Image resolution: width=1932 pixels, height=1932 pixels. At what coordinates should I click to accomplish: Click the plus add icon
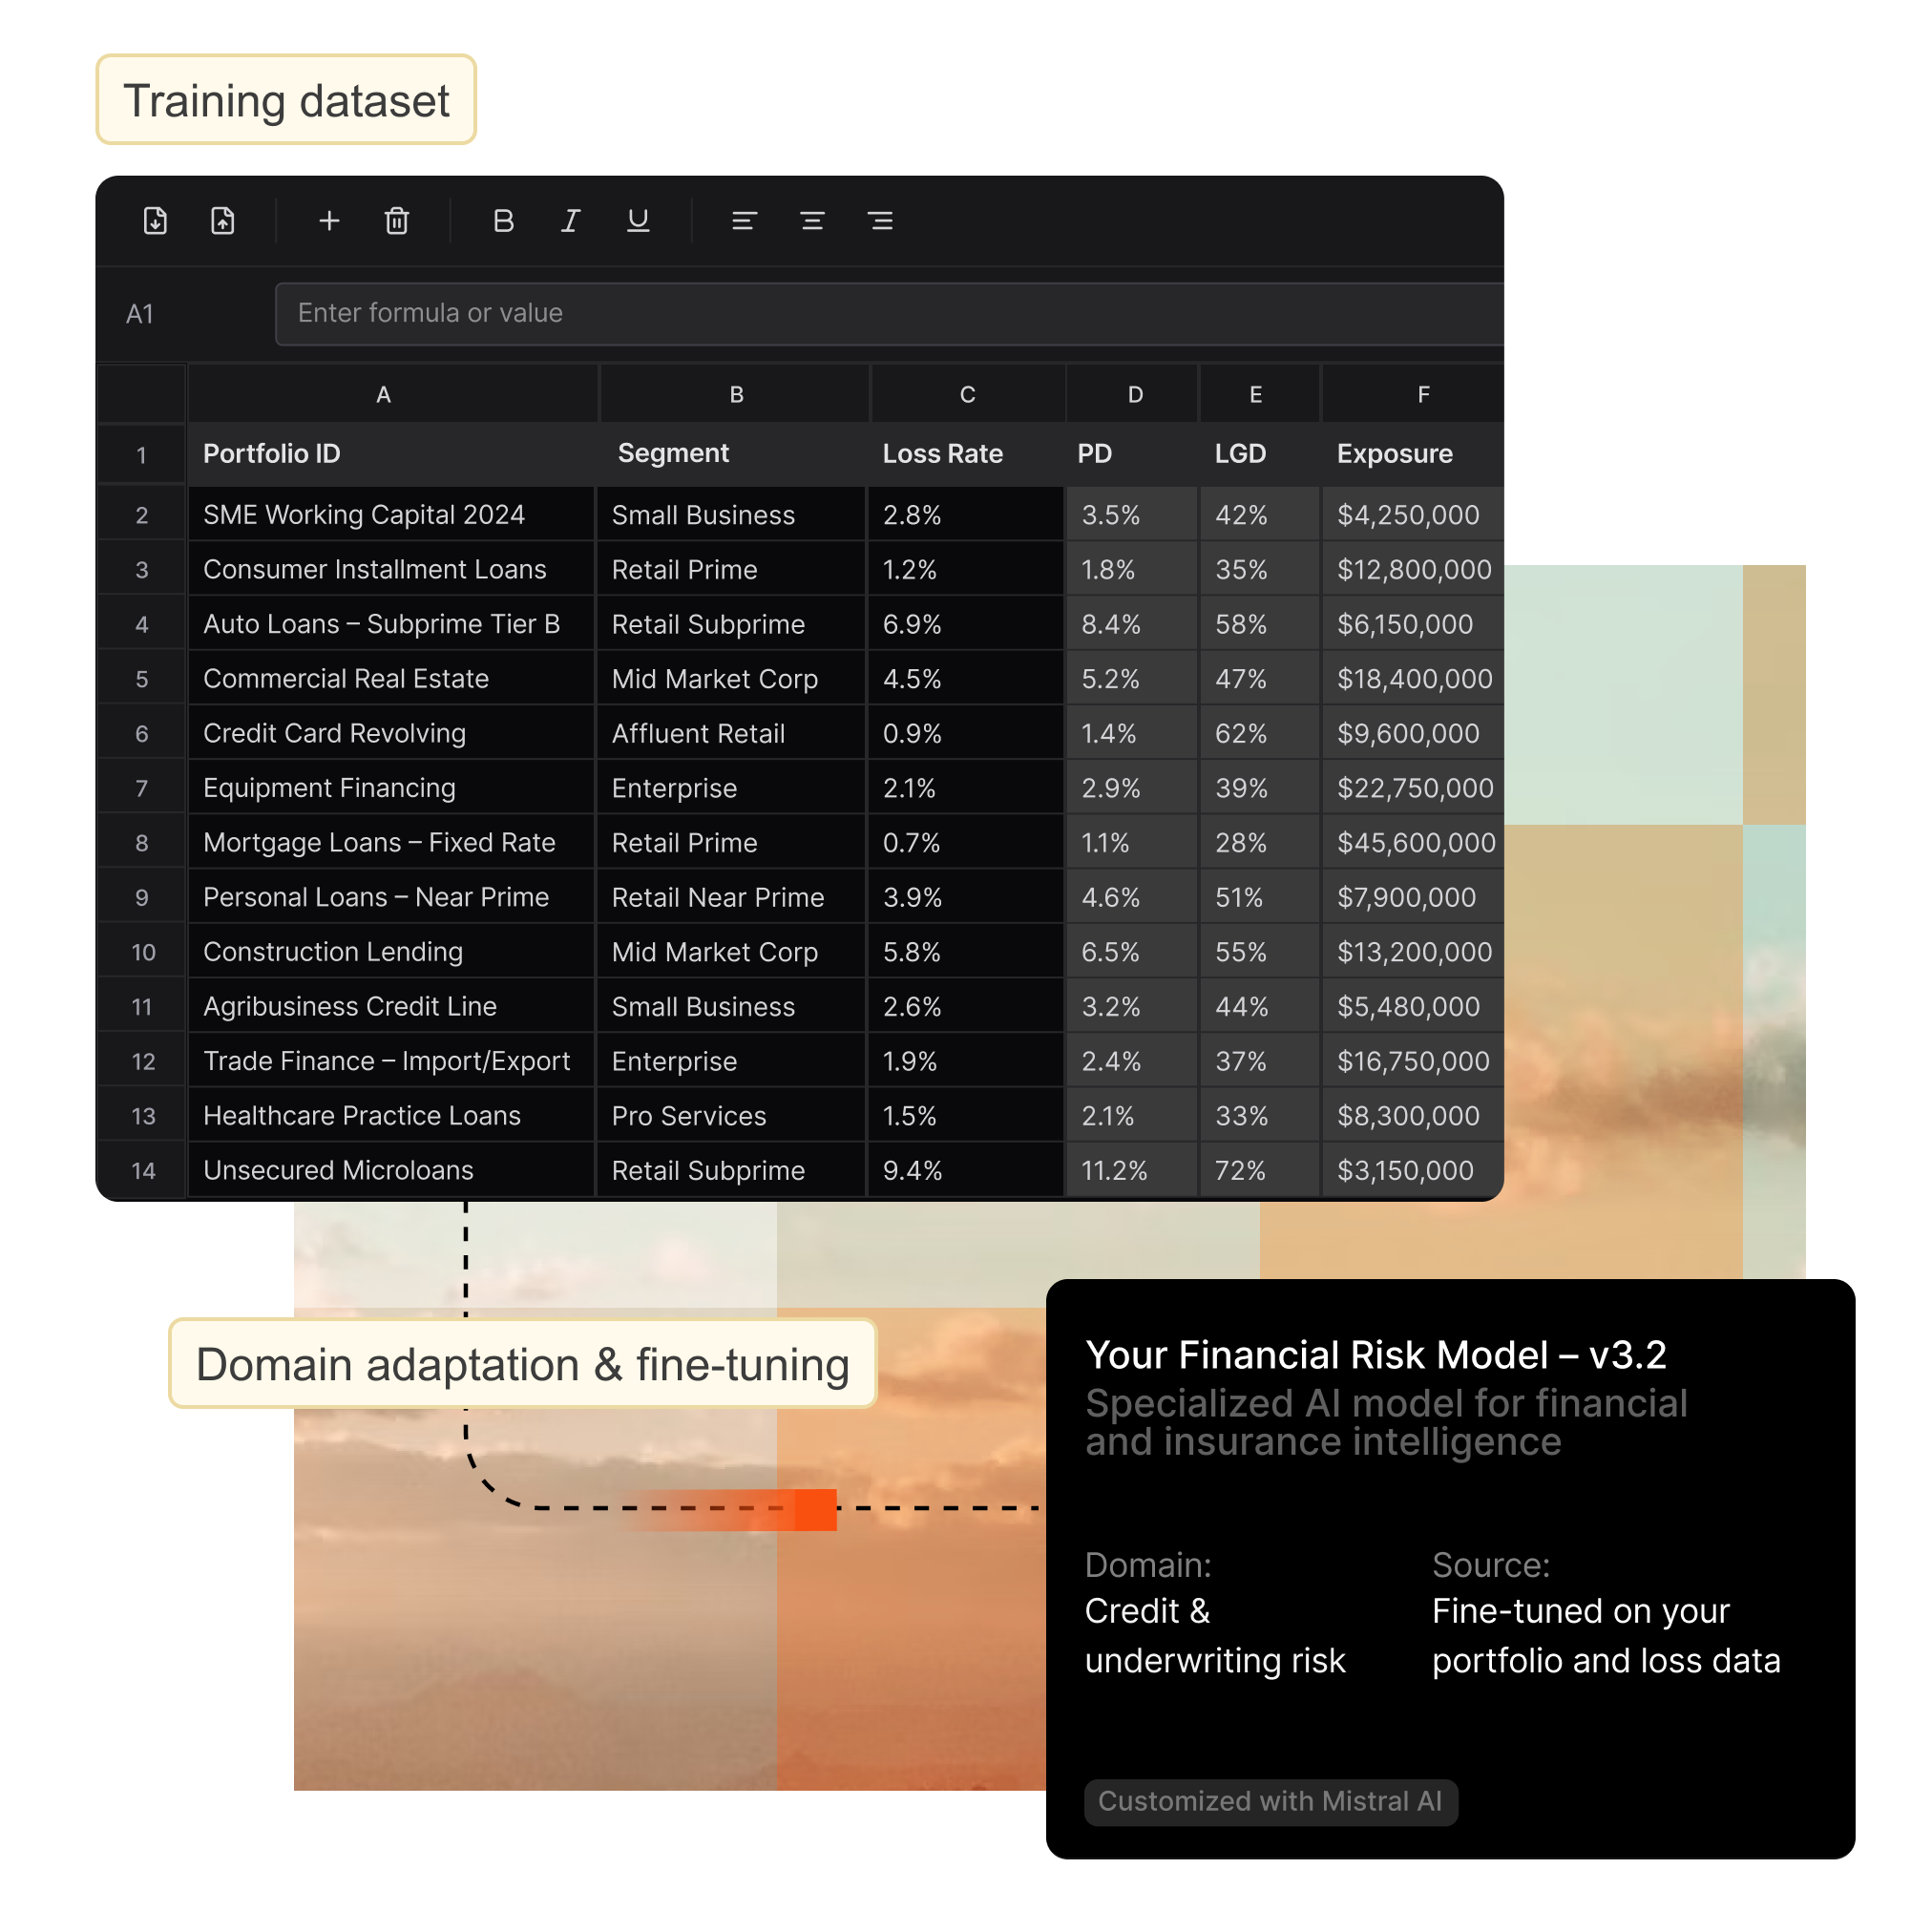(329, 221)
